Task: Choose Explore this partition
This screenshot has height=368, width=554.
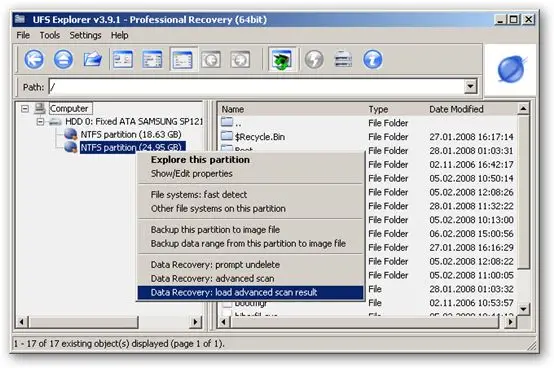Action: [x=251, y=160]
